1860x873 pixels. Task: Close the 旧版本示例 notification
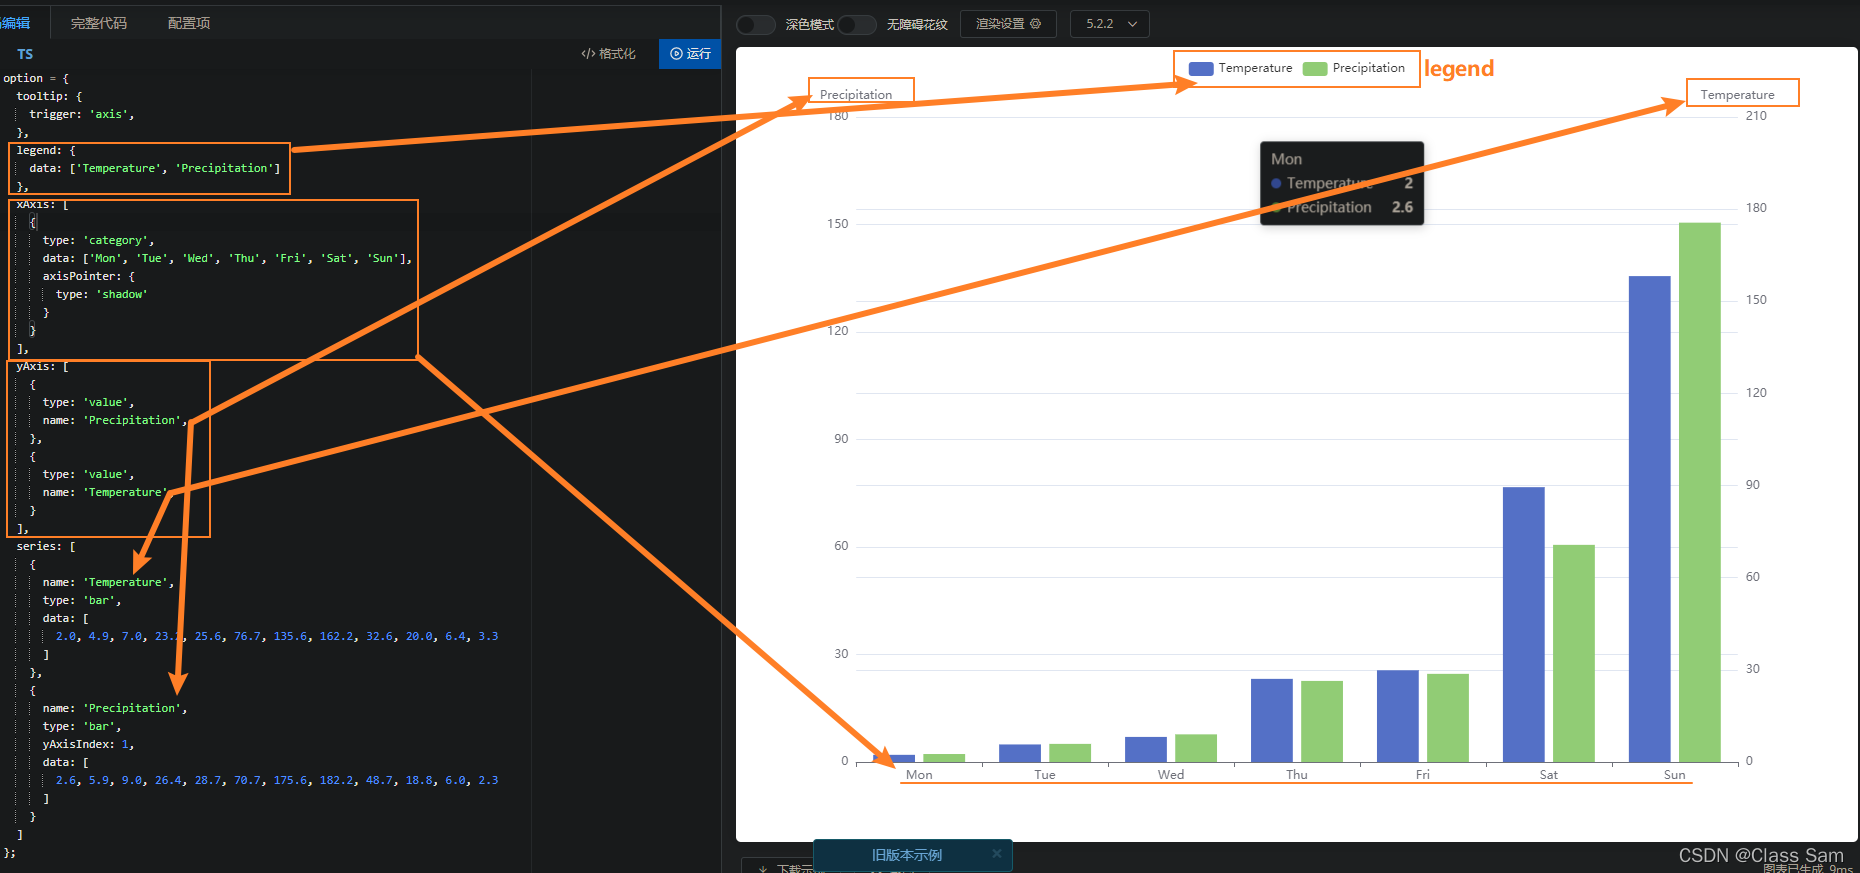point(997,853)
